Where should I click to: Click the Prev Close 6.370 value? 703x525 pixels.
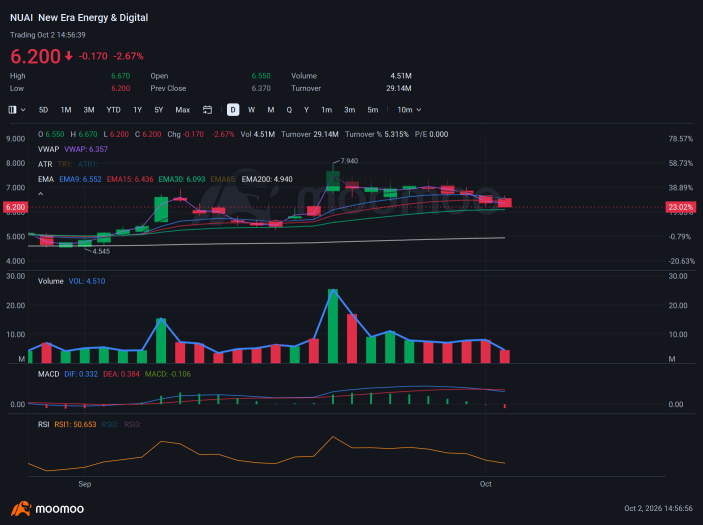click(261, 88)
